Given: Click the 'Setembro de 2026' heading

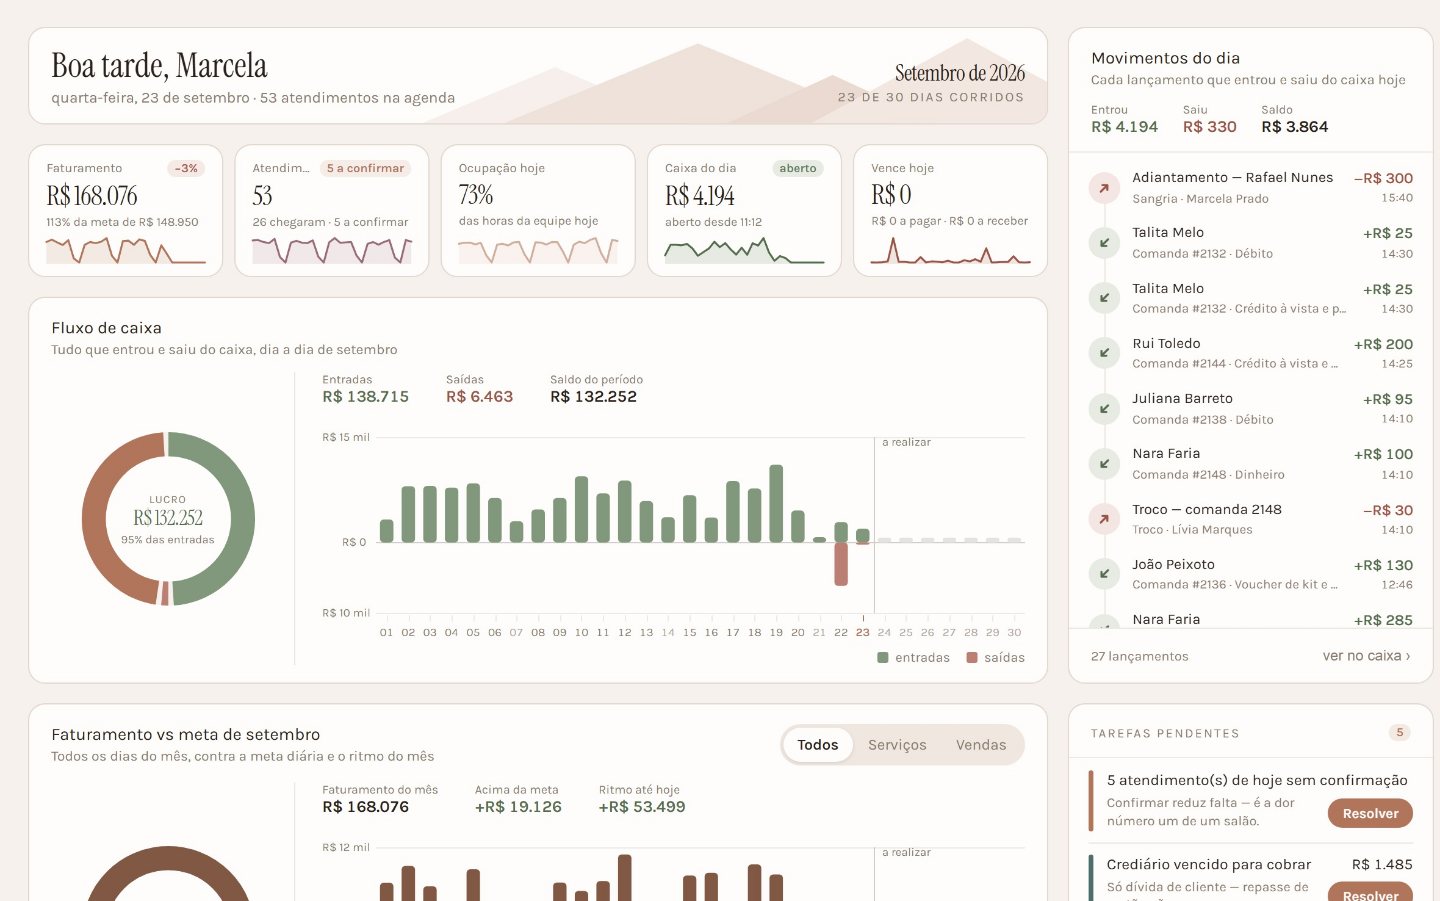Looking at the screenshot, I should [960, 73].
